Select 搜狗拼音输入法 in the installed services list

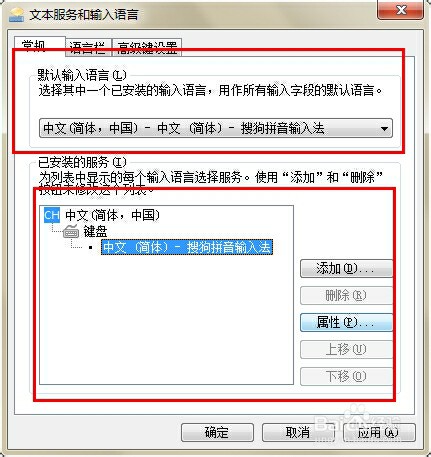(x=187, y=247)
